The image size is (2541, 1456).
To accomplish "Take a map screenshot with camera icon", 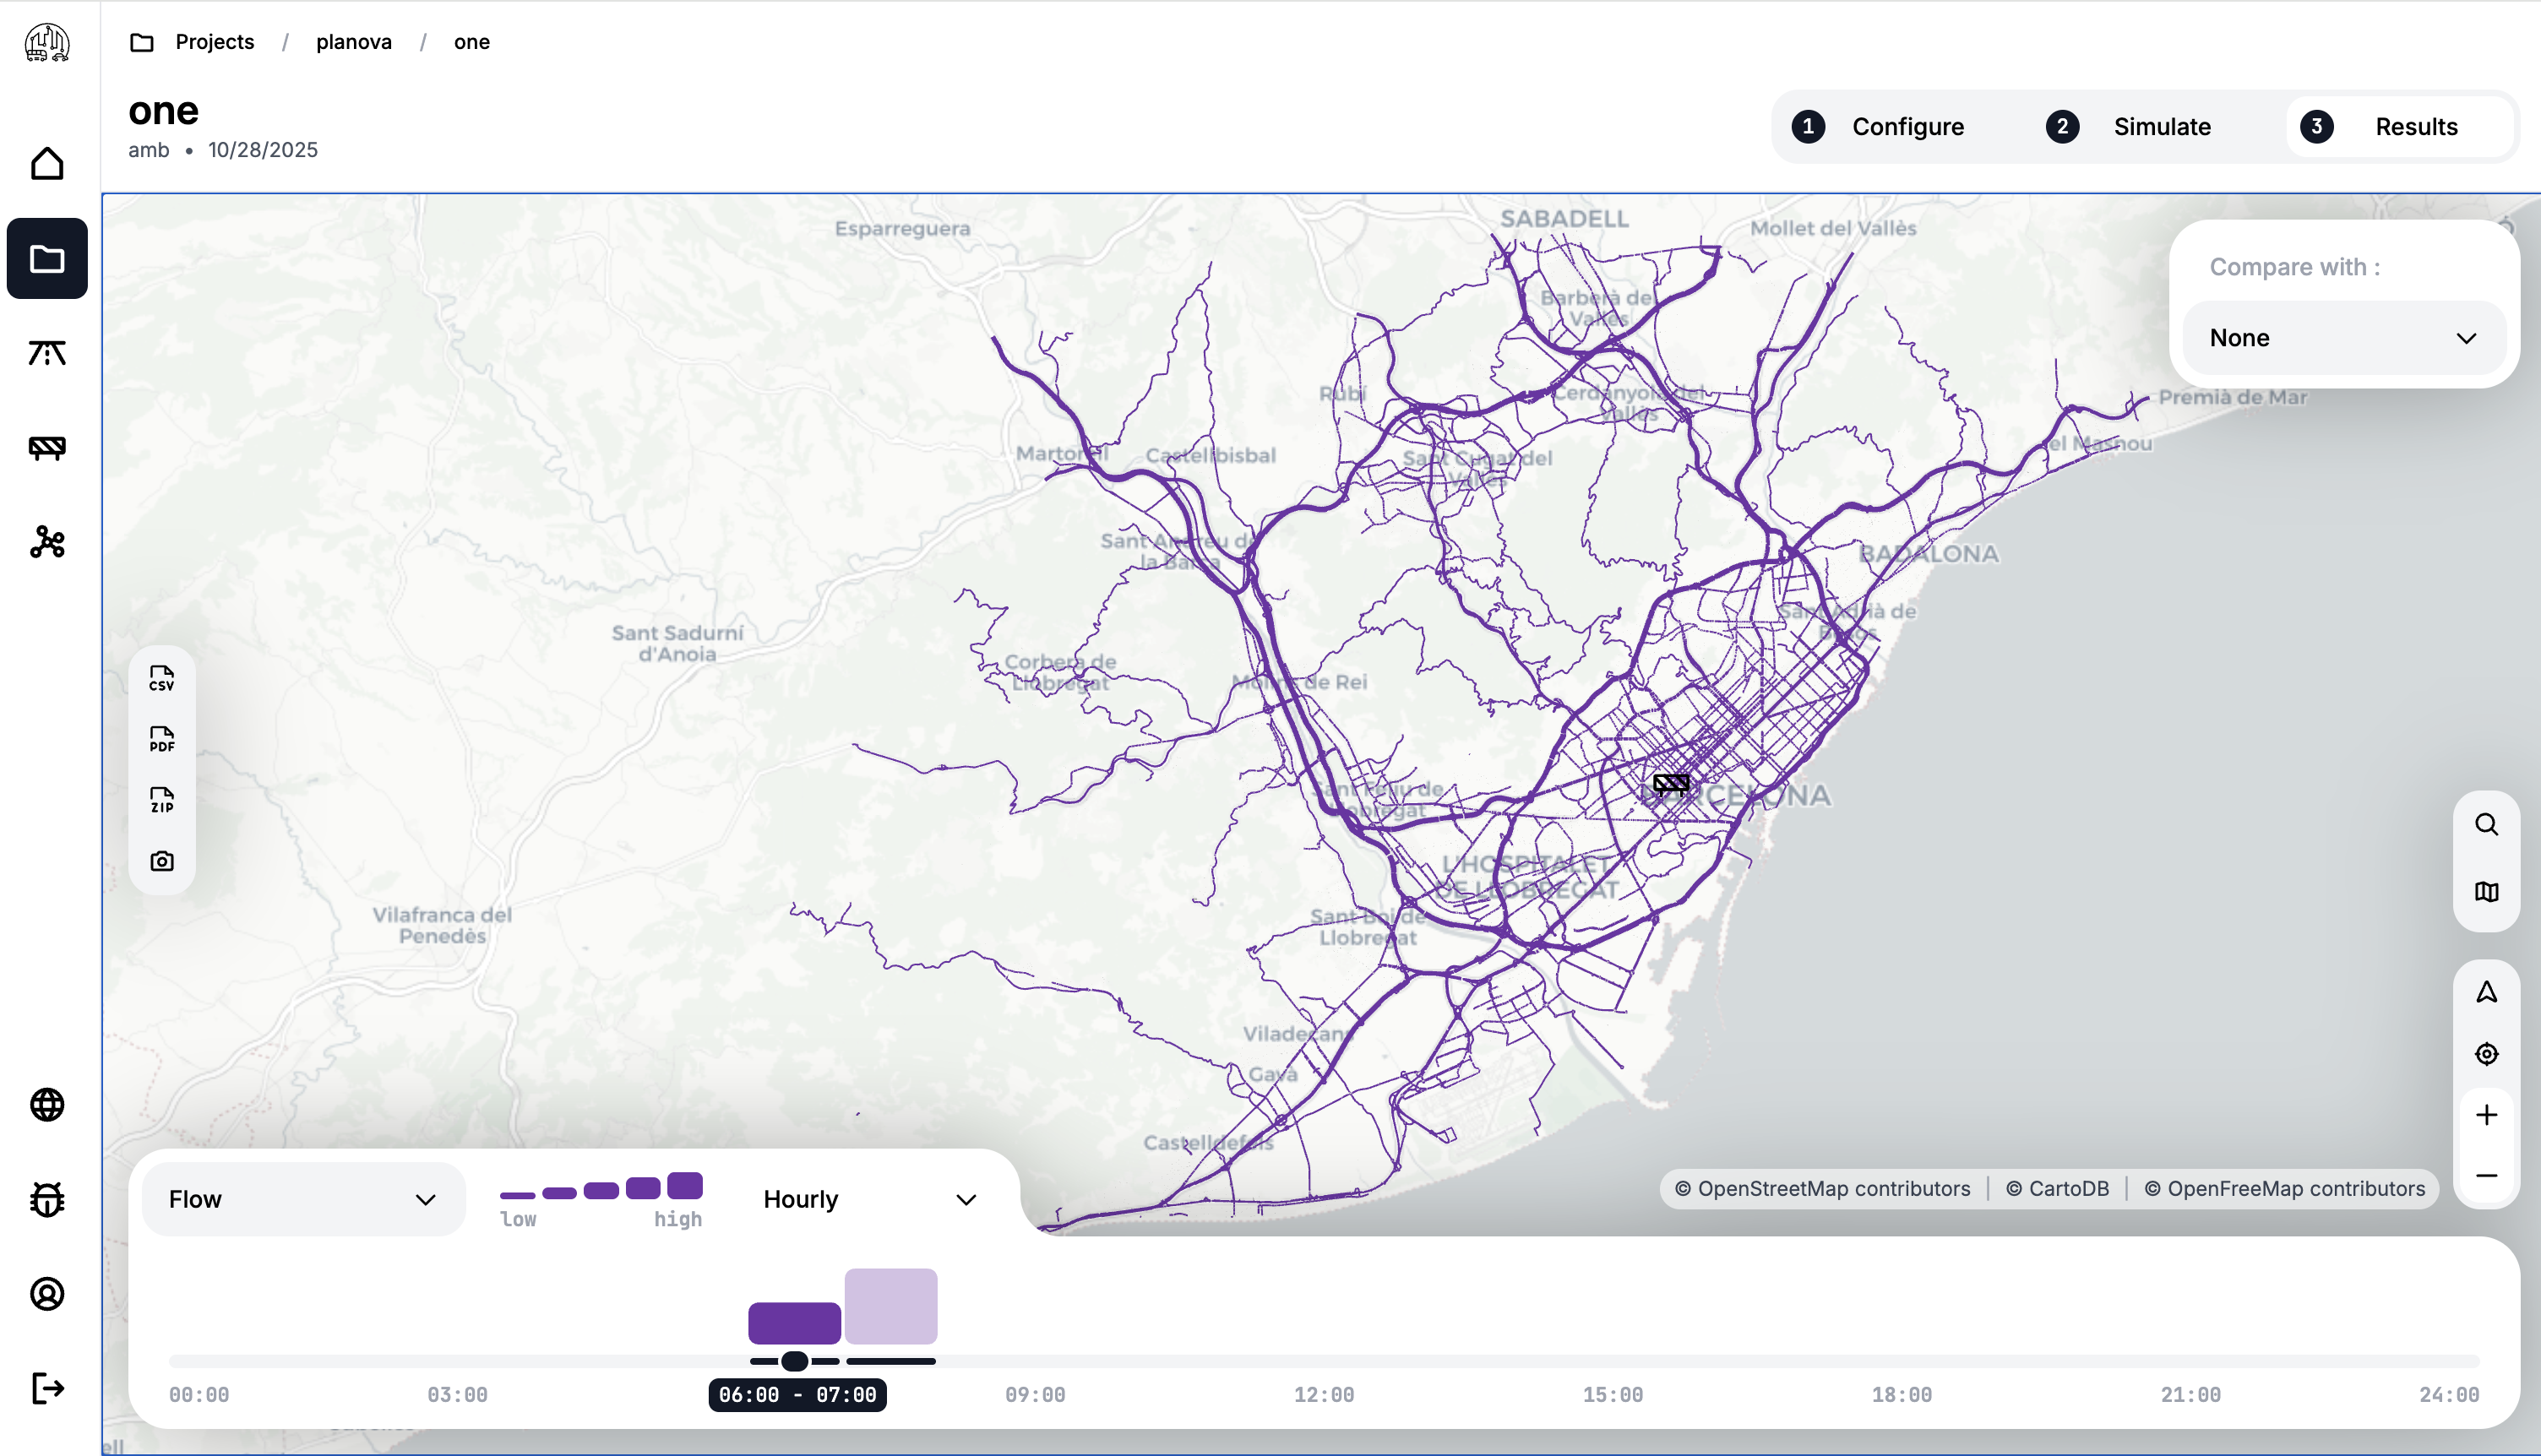I will 161,861.
